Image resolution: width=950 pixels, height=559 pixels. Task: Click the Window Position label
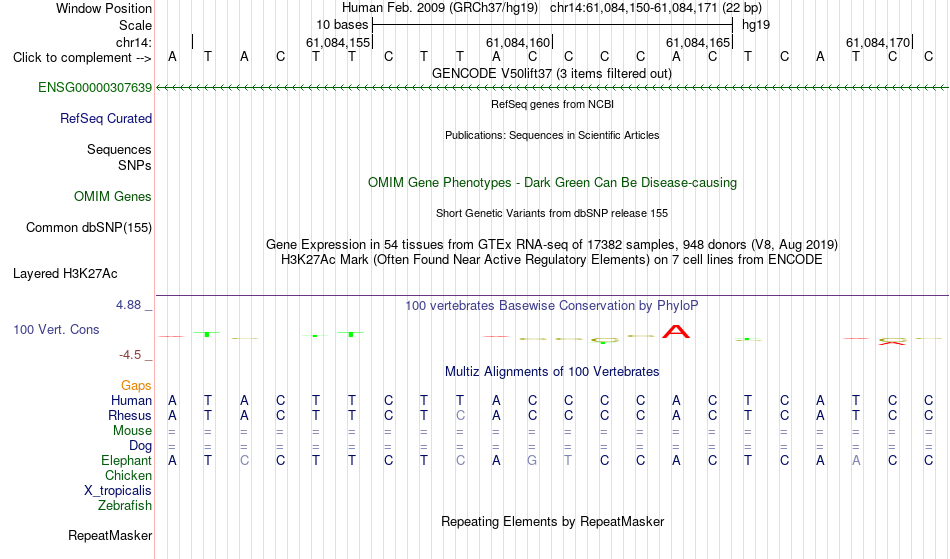coord(104,8)
